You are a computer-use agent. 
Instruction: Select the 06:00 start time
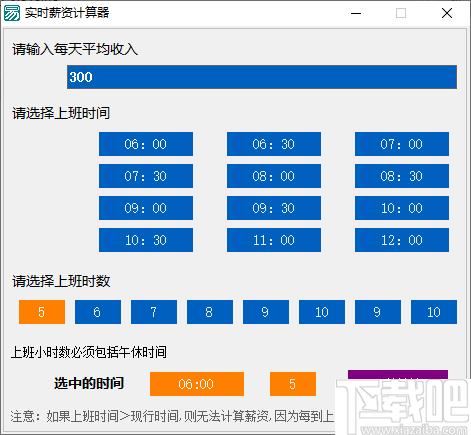[x=146, y=144]
